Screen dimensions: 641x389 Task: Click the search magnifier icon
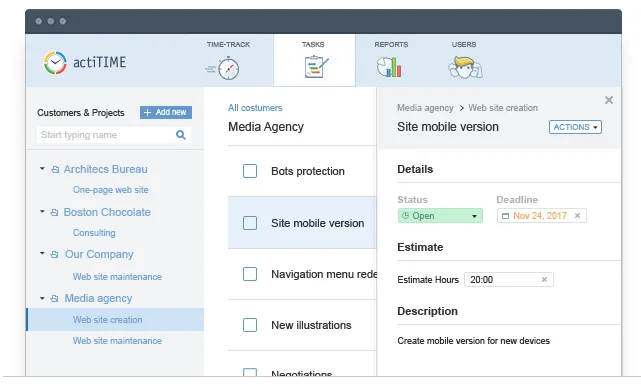coord(181,135)
